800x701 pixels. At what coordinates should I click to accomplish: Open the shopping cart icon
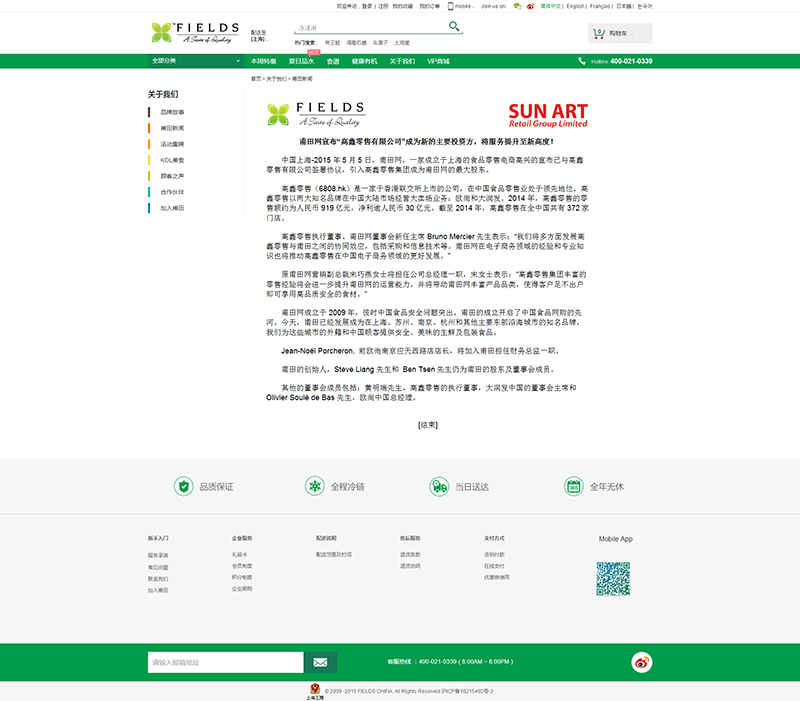point(598,34)
